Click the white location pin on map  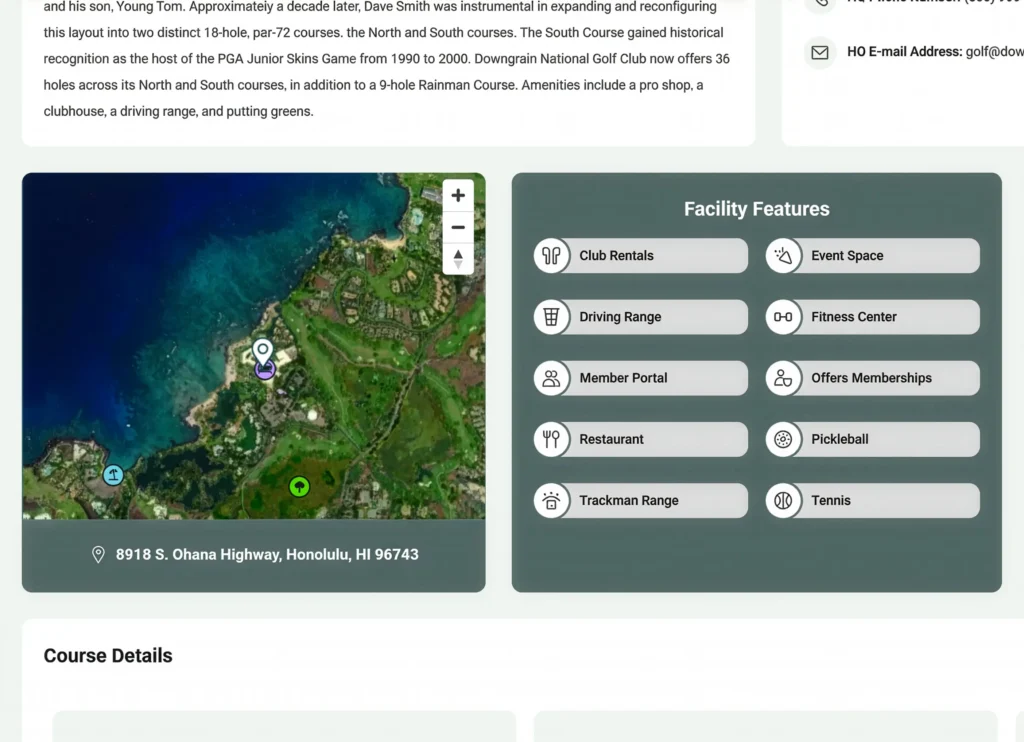[262, 351]
